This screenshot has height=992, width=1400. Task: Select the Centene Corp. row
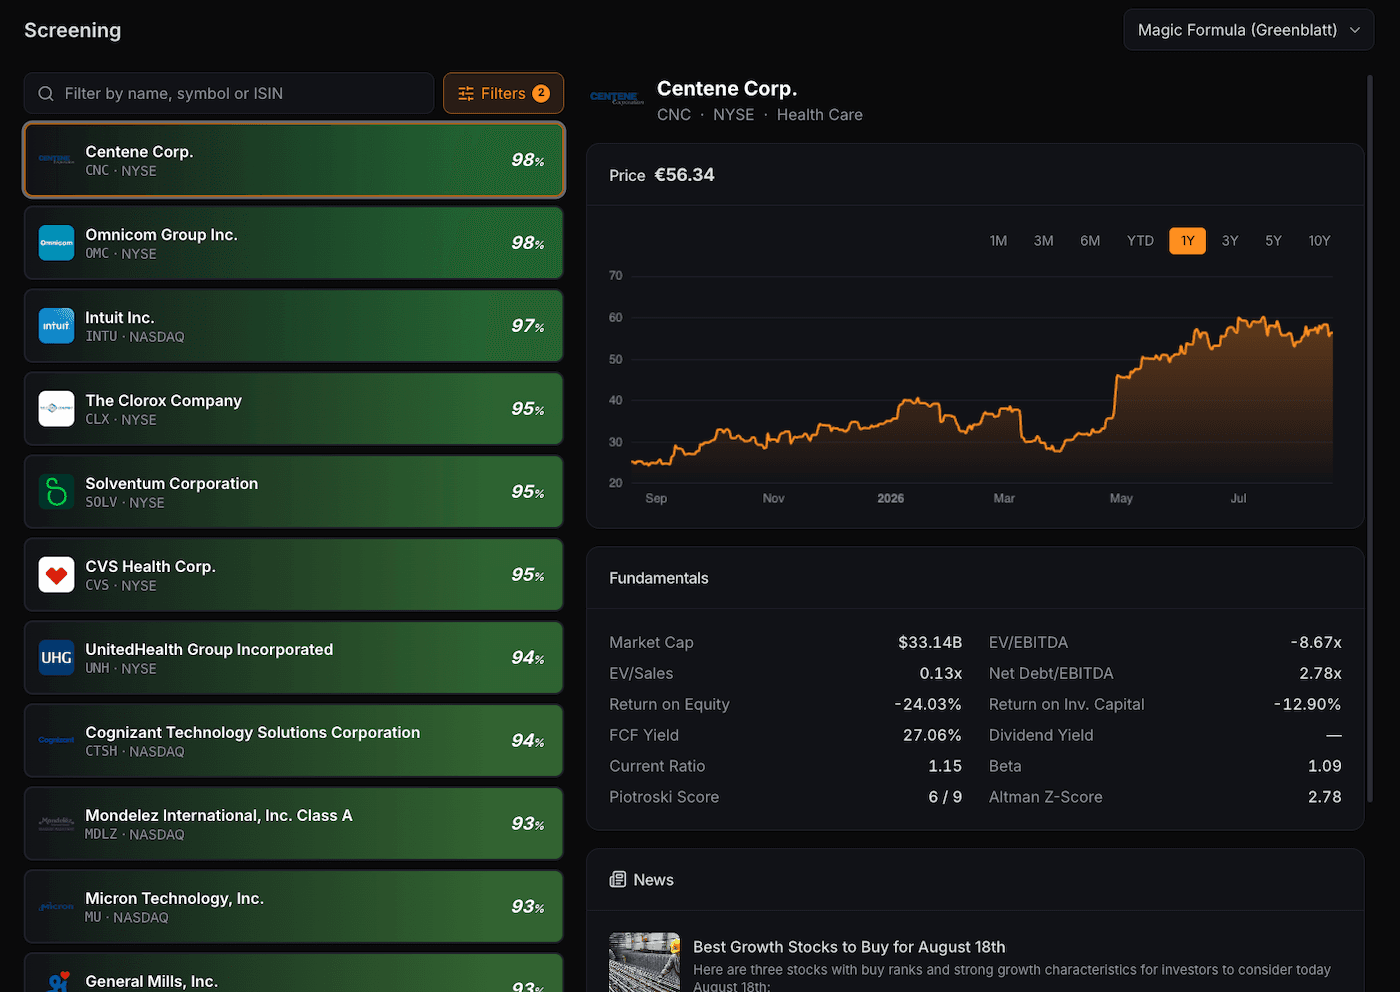[294, 160]
